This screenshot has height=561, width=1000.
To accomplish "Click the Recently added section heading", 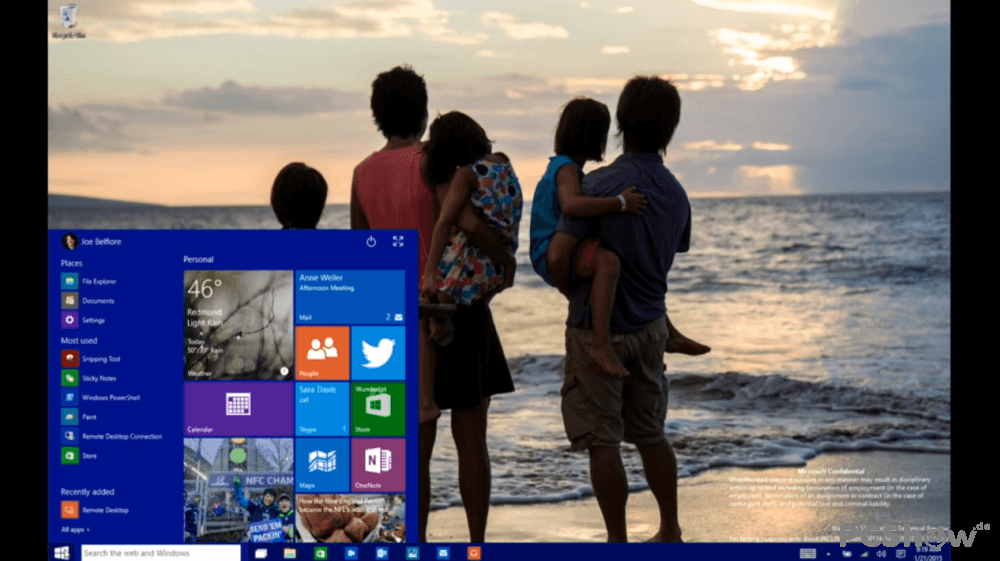I will point(87,492).
